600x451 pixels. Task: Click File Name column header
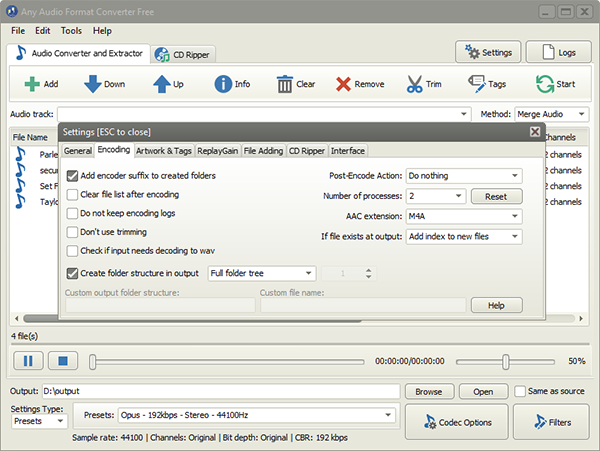point(30,137)
